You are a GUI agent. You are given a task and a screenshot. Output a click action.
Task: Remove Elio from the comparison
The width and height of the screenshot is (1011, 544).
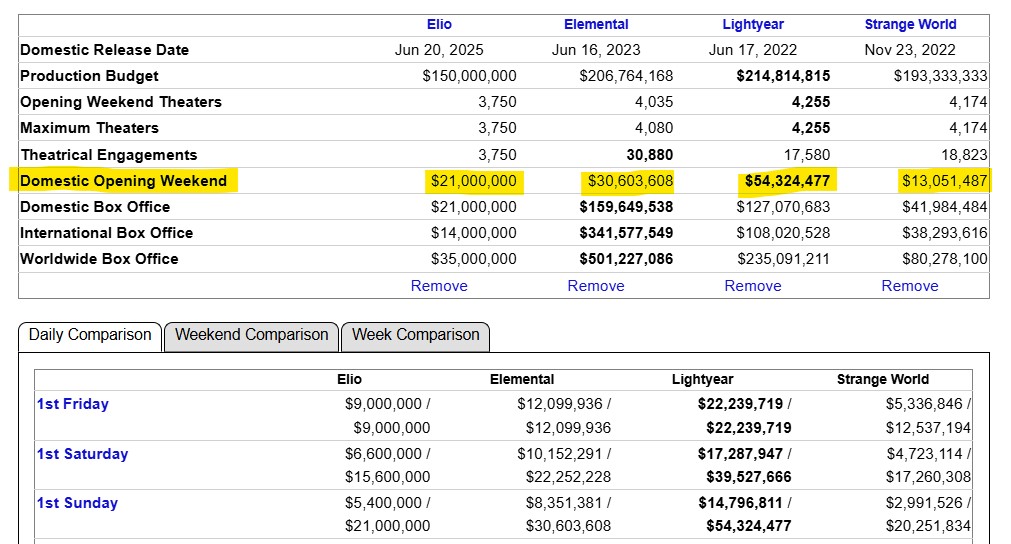click(x=439, y=286)
